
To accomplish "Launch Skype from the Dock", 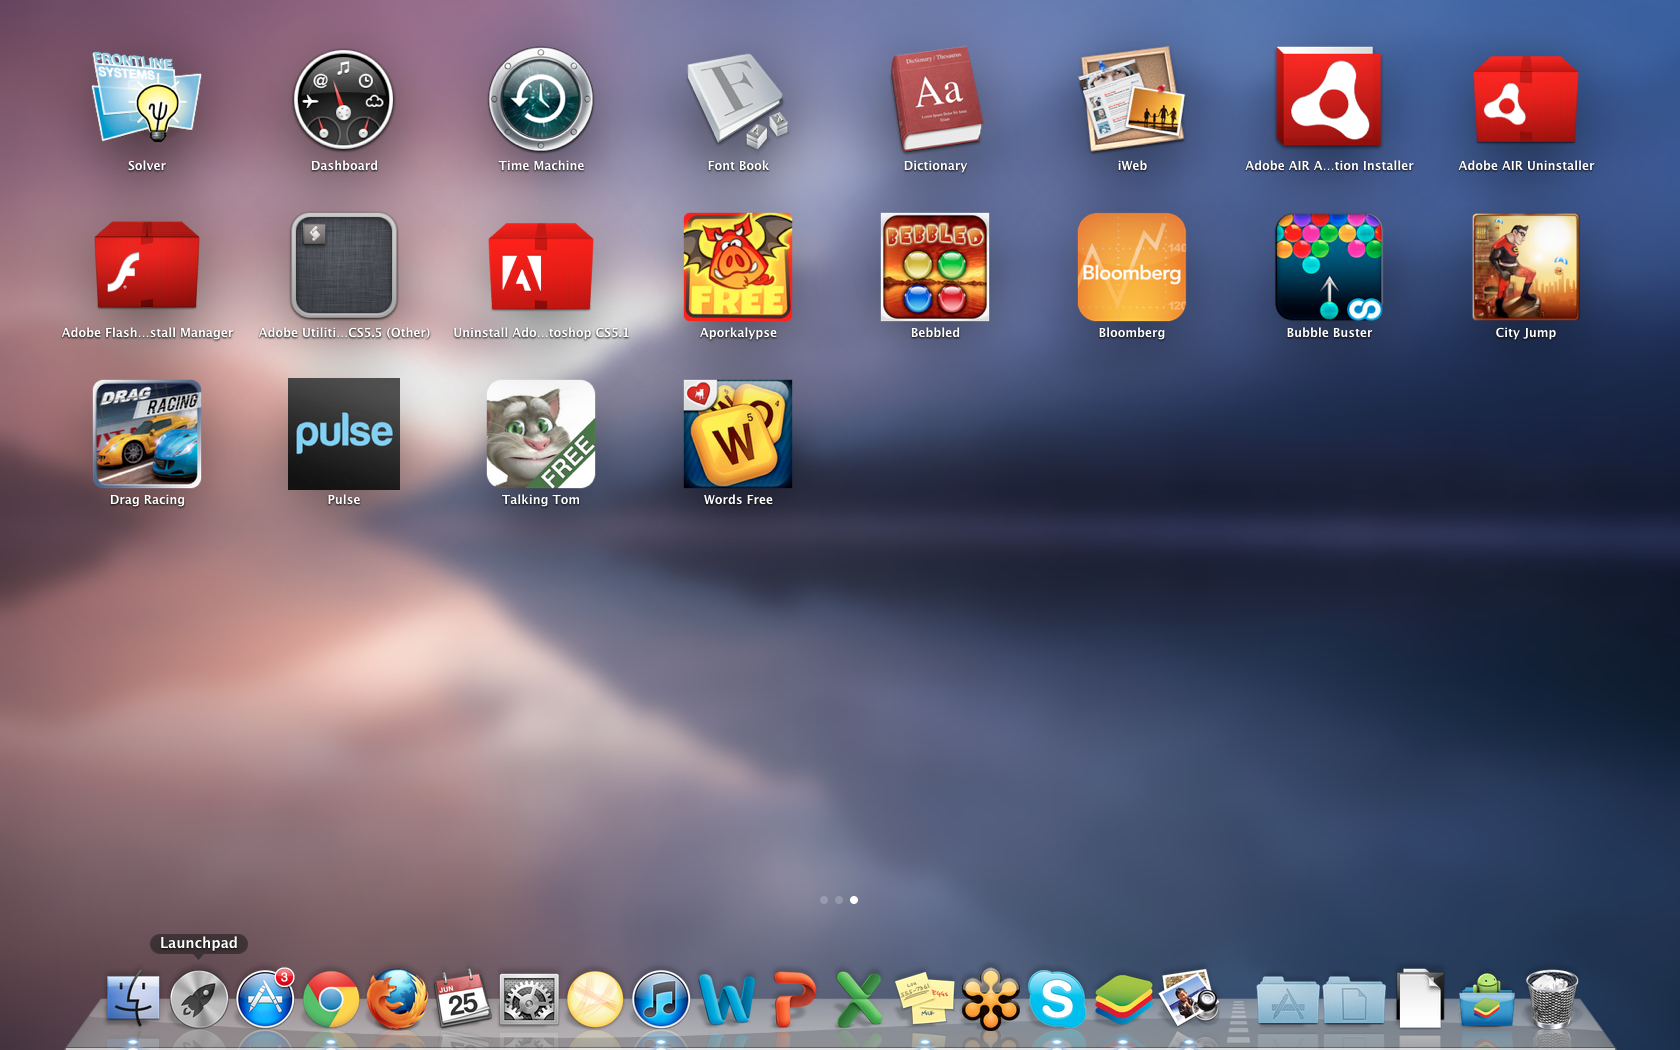I will pos(1057,999).
